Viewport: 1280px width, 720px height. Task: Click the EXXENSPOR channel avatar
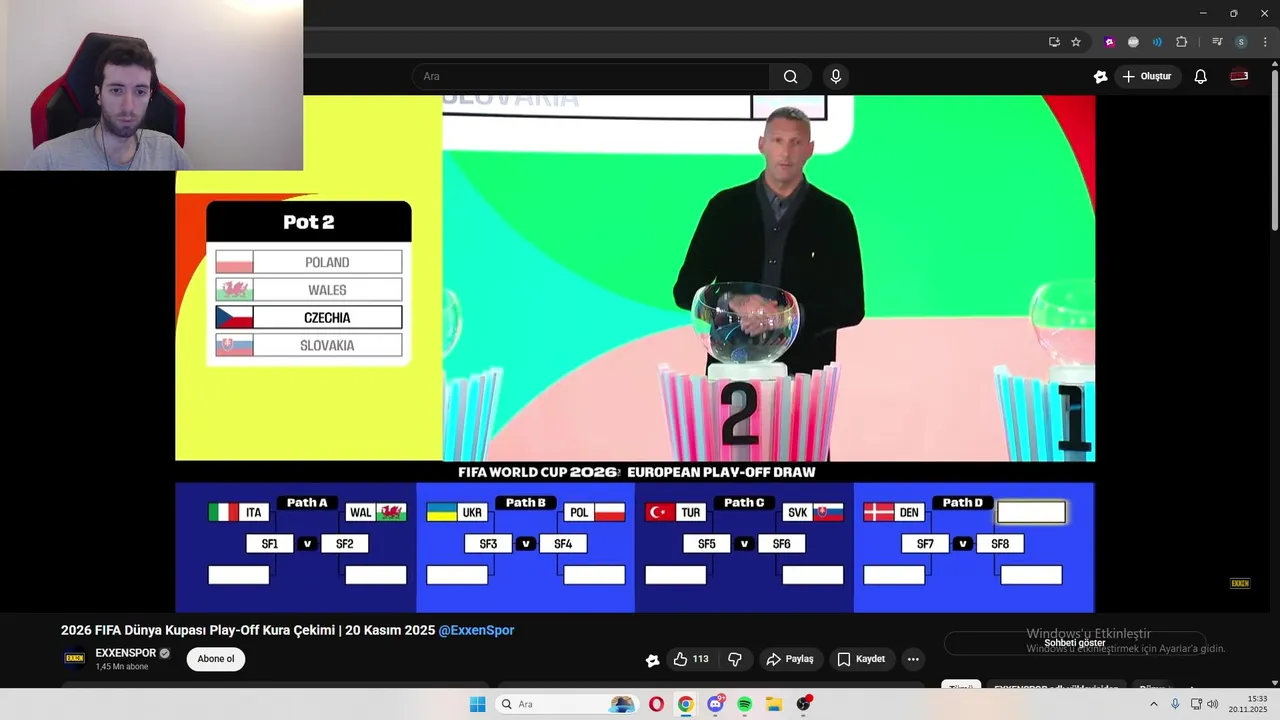click(74, 658)
